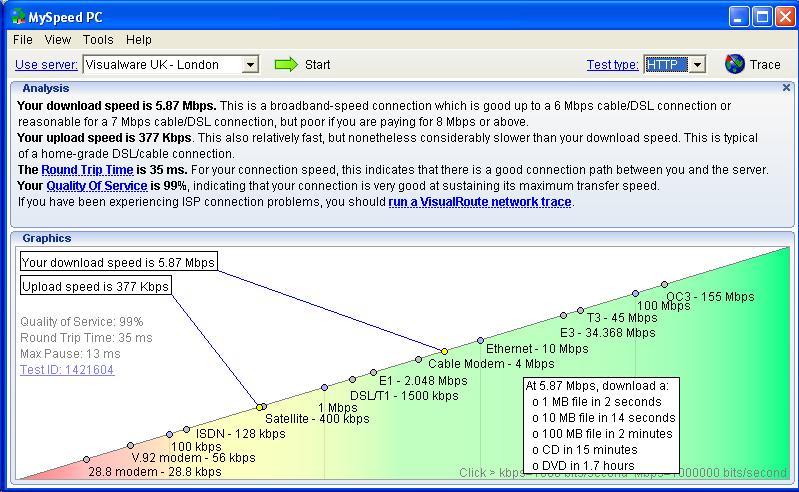Click 'DVD in 1.7 hours' text

588,466
